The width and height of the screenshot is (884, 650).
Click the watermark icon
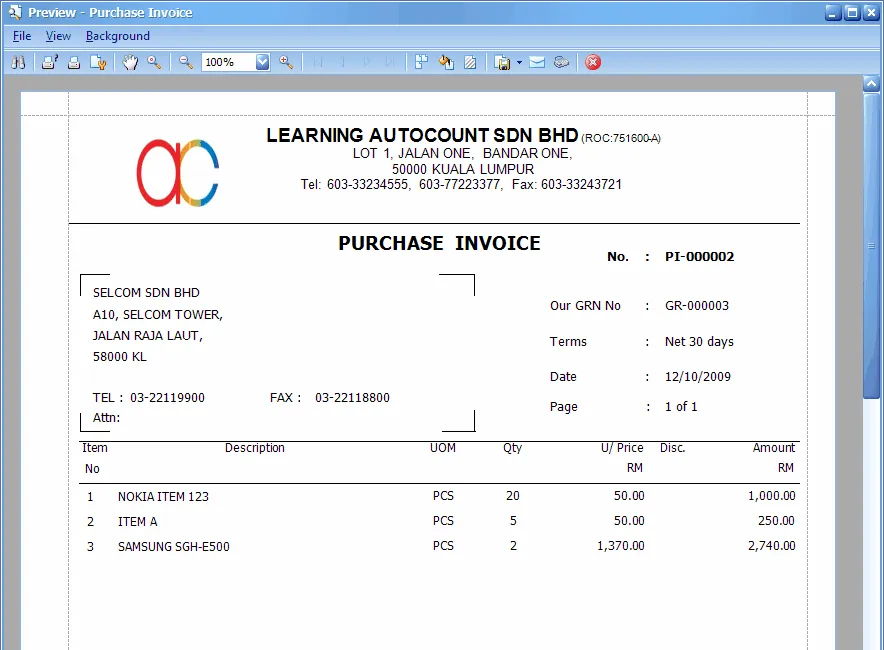tap(470, 62)
